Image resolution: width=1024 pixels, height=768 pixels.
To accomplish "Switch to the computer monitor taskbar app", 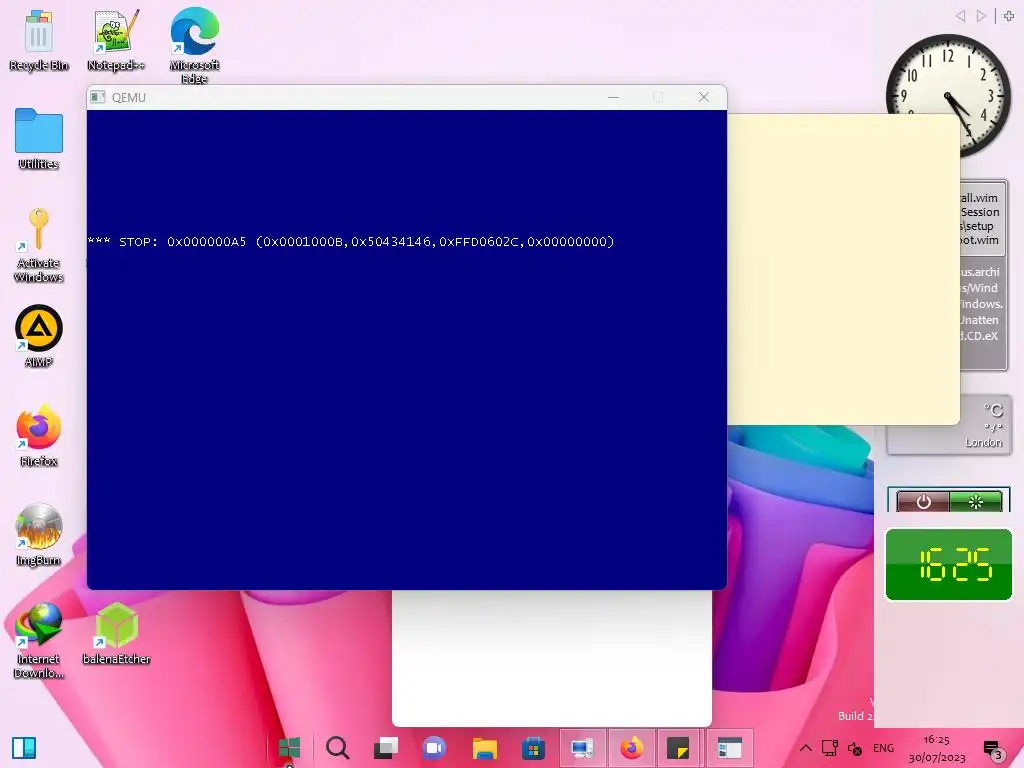I will 582,748.
